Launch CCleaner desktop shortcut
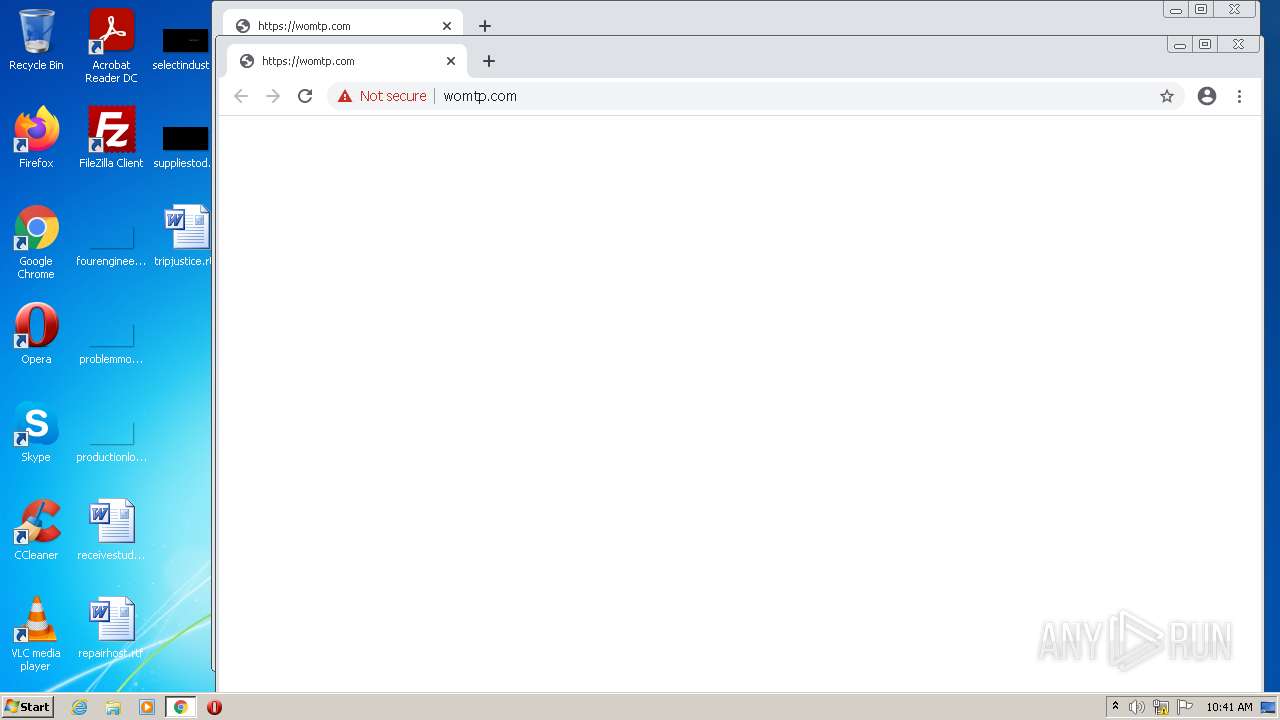1280x720 pixels. click(x=36, y=530)
